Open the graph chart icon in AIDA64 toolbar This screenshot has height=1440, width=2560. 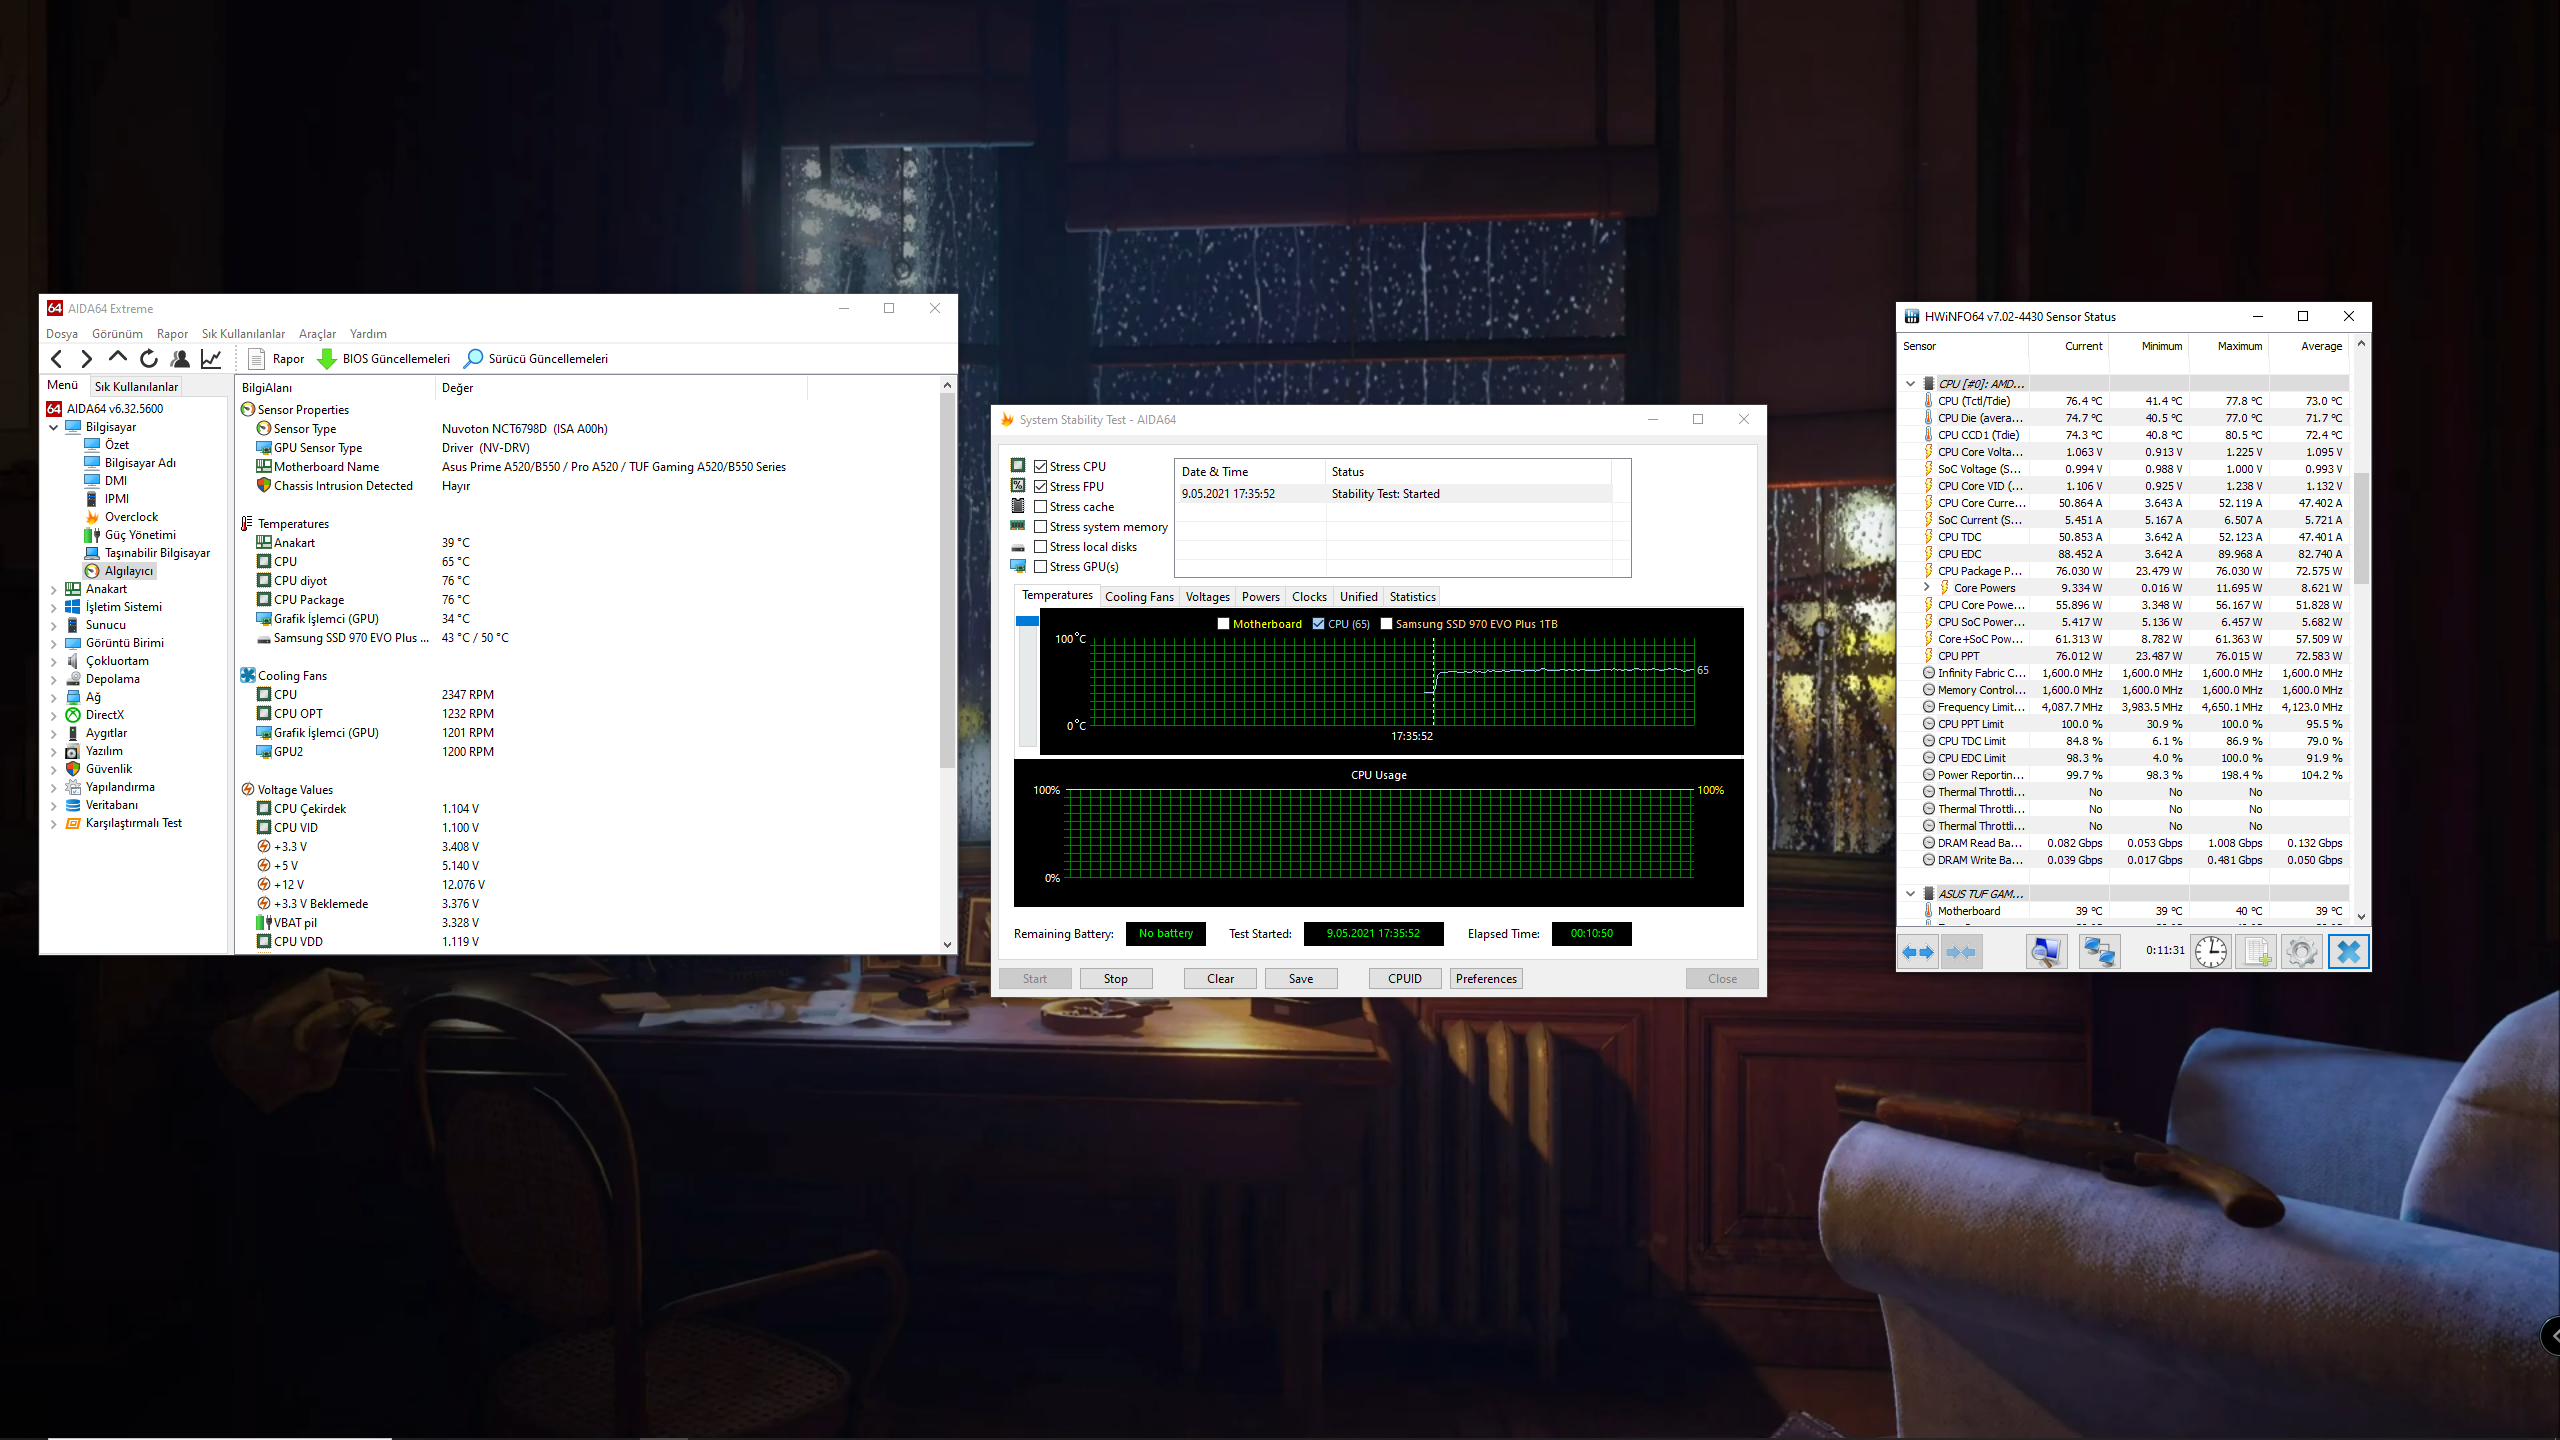tap(211, 359)
